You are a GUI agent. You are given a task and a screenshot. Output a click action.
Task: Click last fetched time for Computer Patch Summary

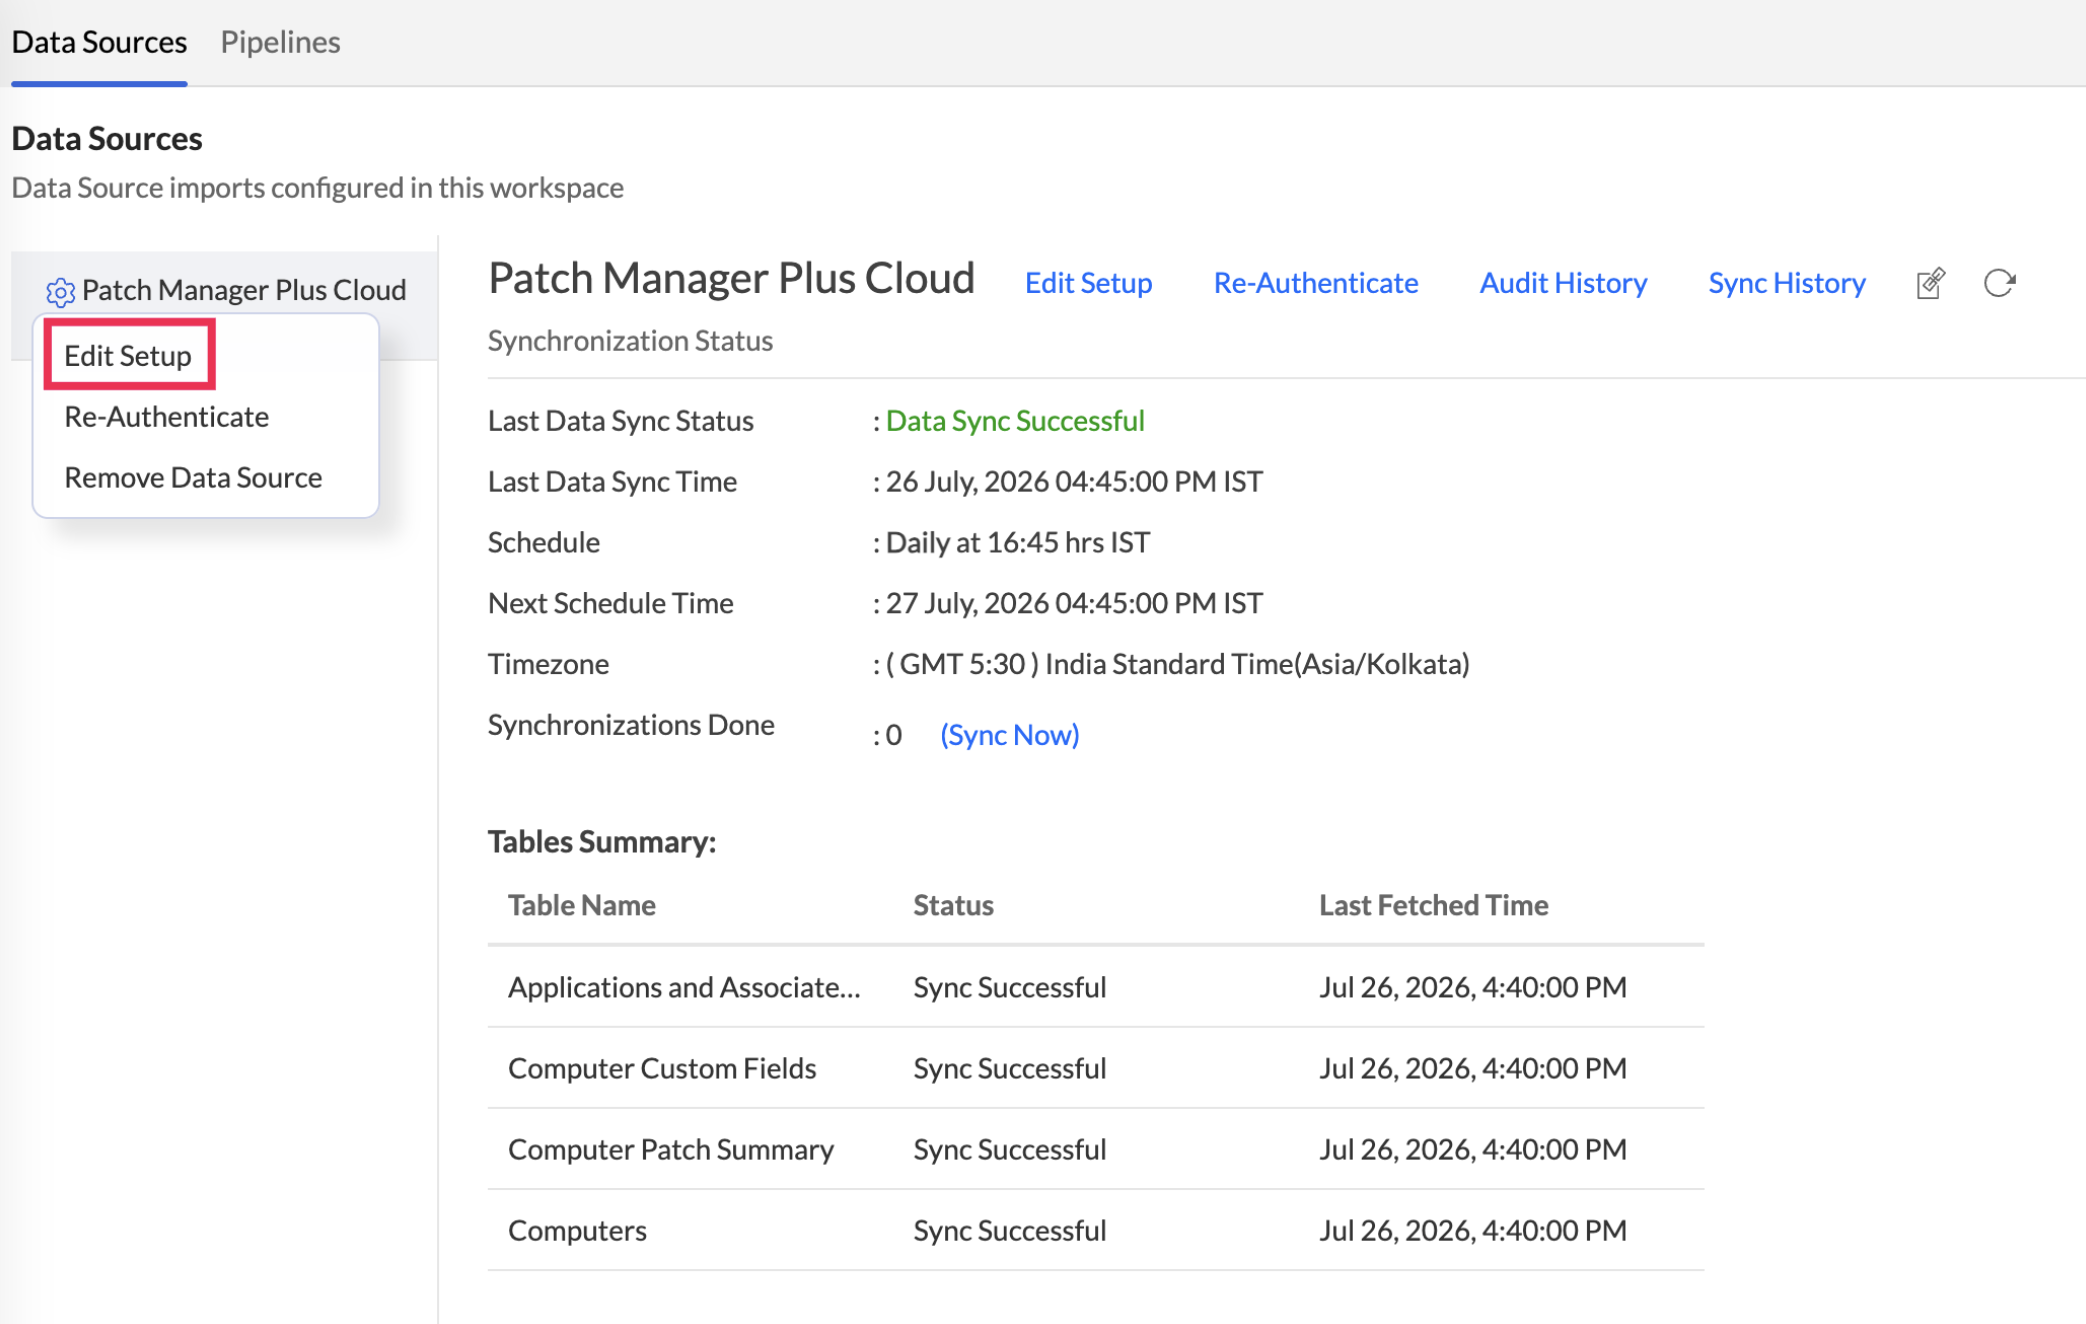point(1472,1149)
